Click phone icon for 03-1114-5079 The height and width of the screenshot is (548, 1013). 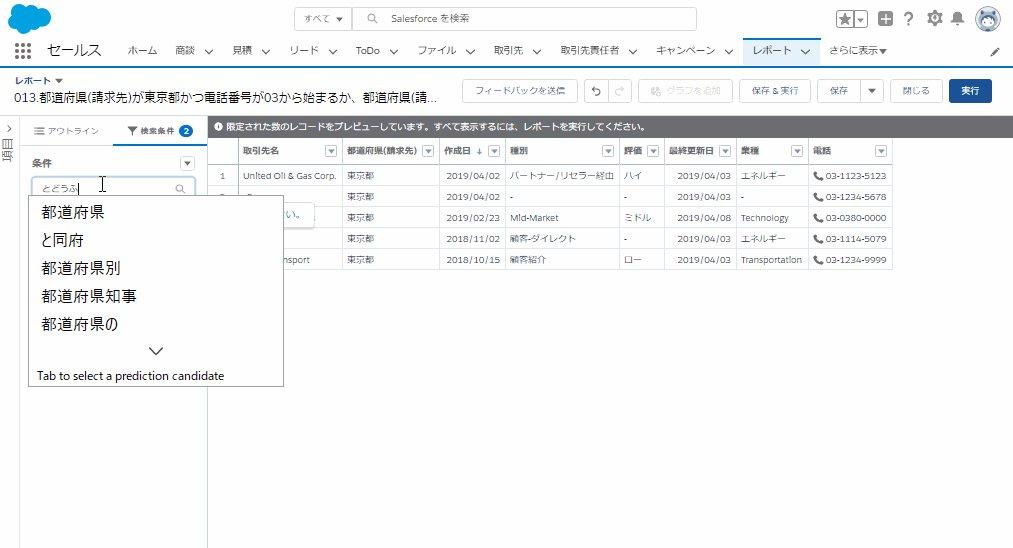(818, 238)
